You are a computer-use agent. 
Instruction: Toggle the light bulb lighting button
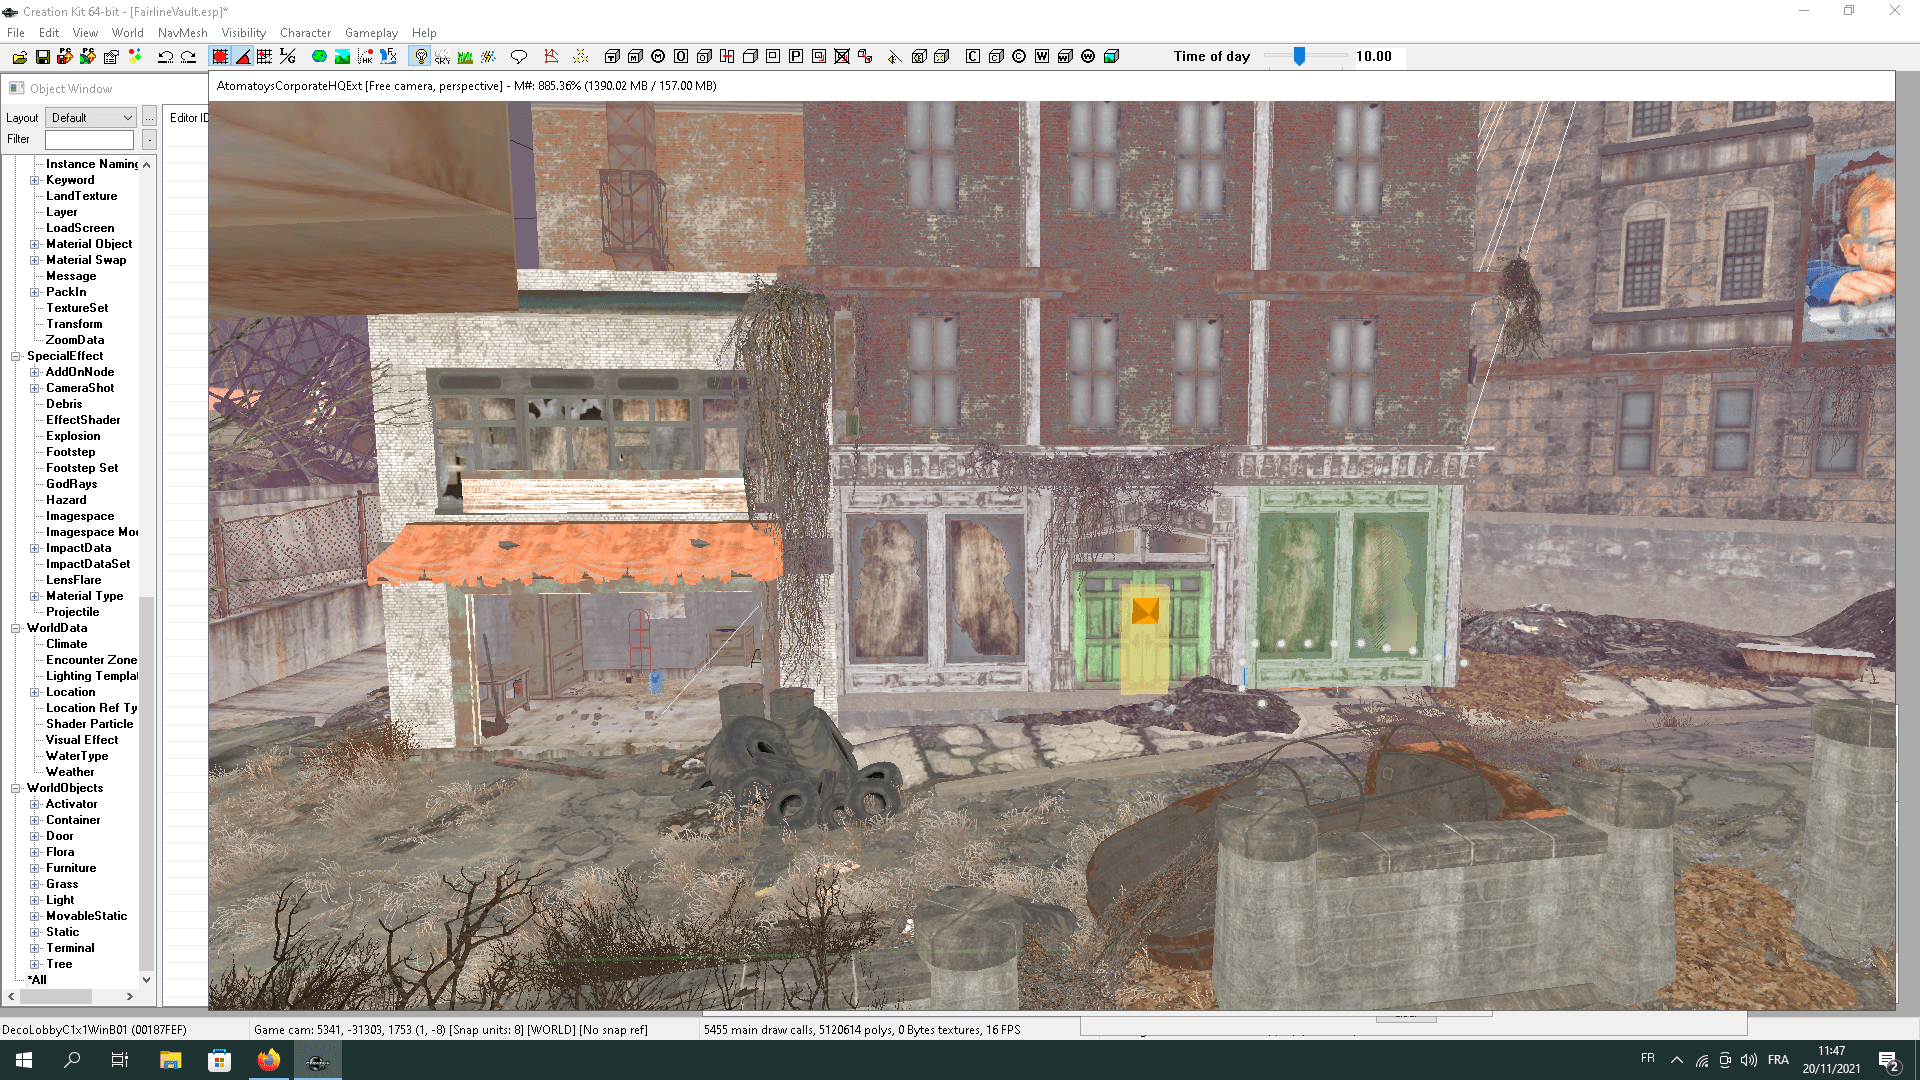pyautogui.click(x=421, y=57)
